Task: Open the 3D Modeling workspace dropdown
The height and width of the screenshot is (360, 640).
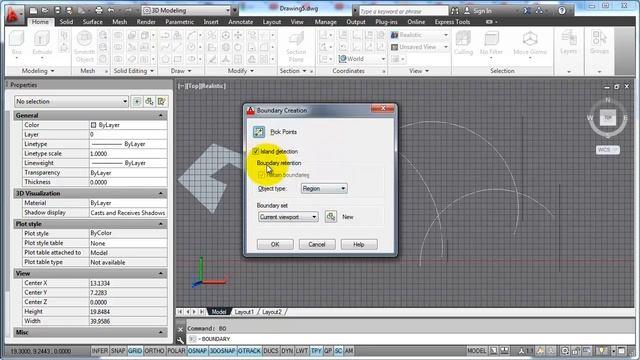Action: click(x=187, y=11)
